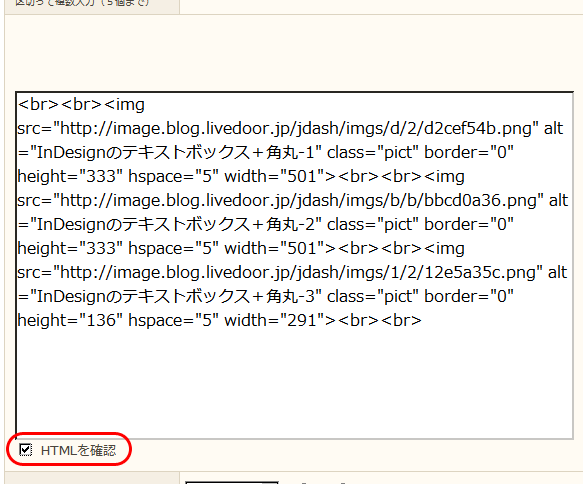Click the first border="0" attribute
Image resolution: width=583 pixels, height=484 pixels.
(469, 153)
